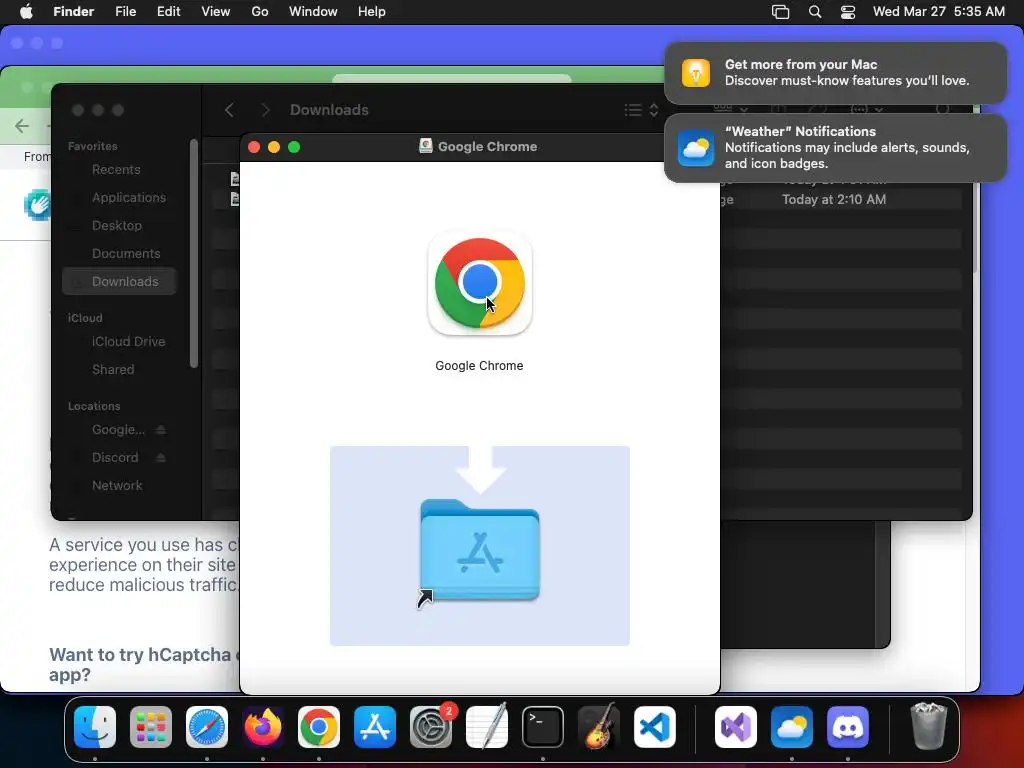Select Discord volume in Finder sidebar

point(115,458)
